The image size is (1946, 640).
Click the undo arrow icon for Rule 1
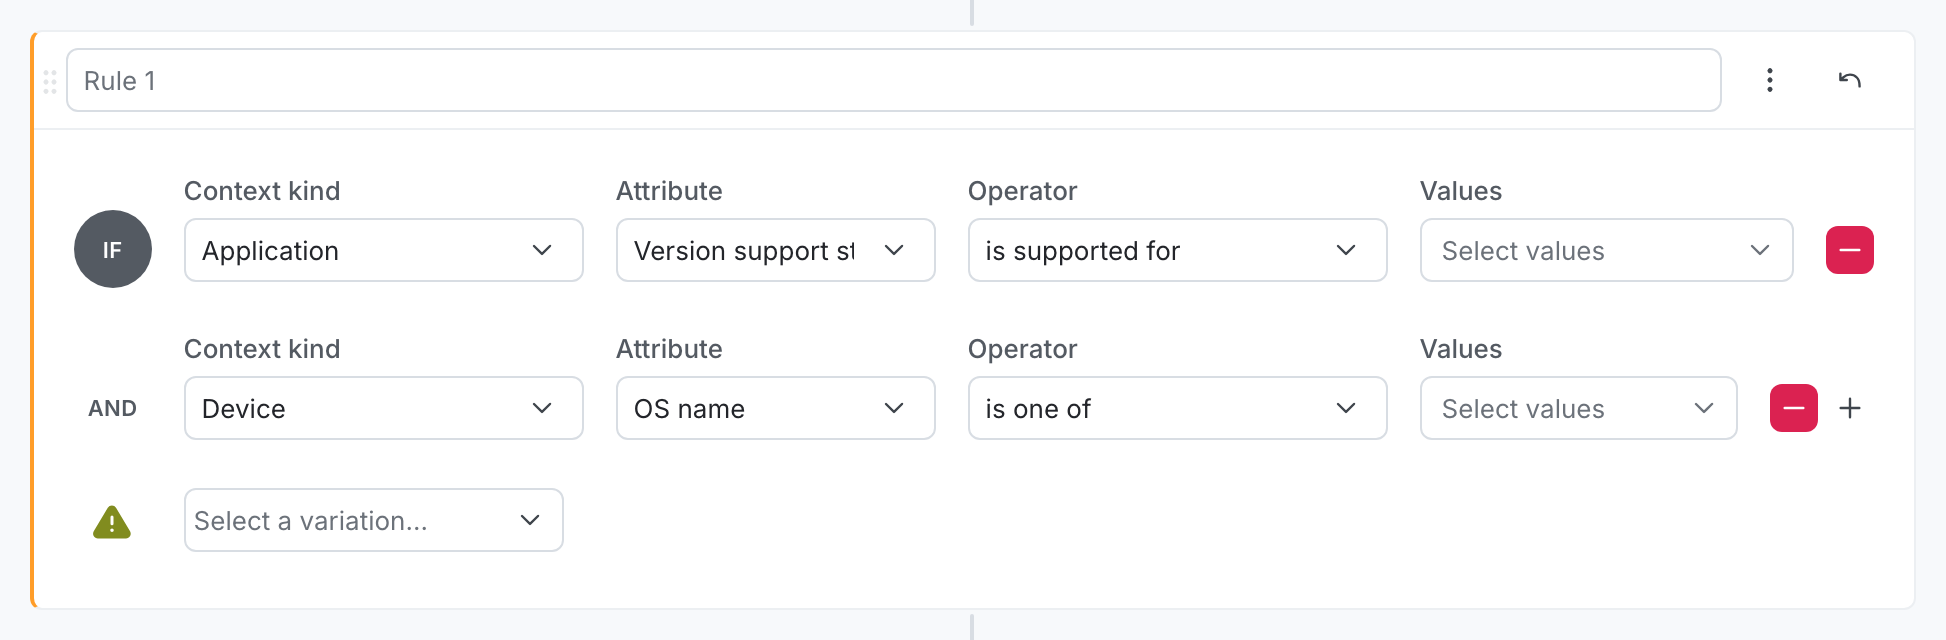[1849, 80]
